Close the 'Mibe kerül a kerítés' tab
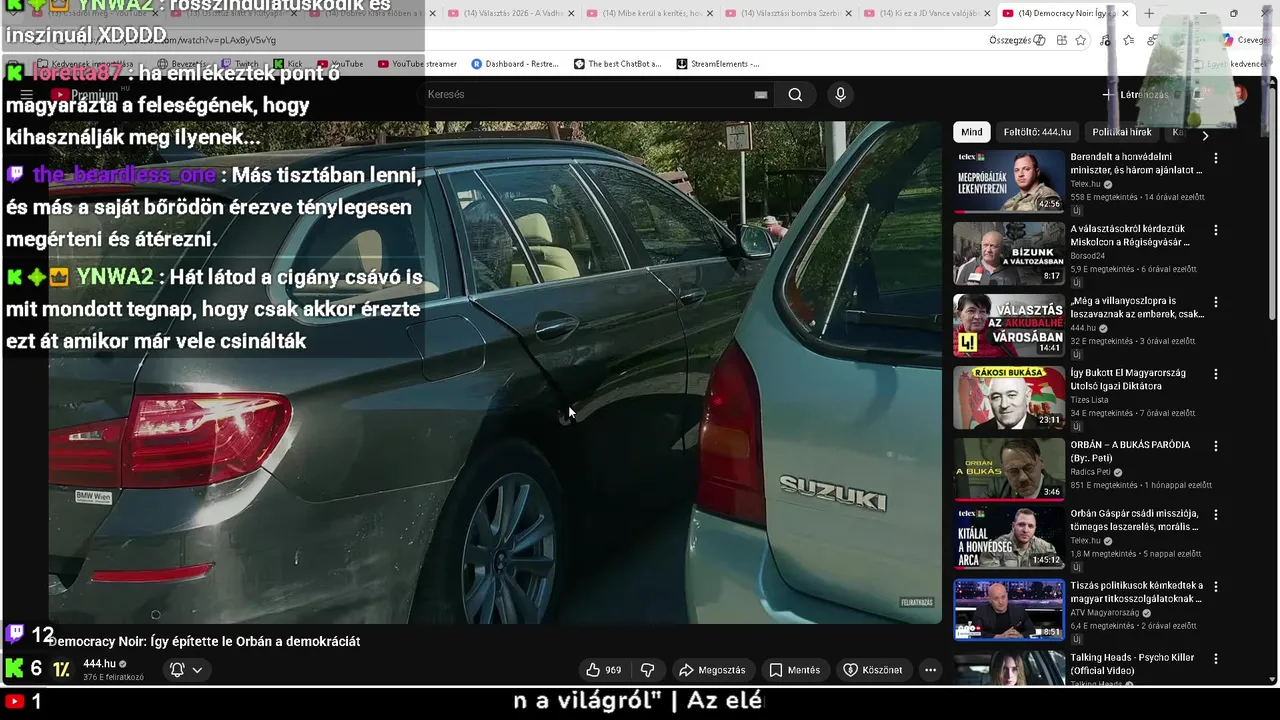The image size is (1280, 720). pyautogui.click(x=709, y=13)
